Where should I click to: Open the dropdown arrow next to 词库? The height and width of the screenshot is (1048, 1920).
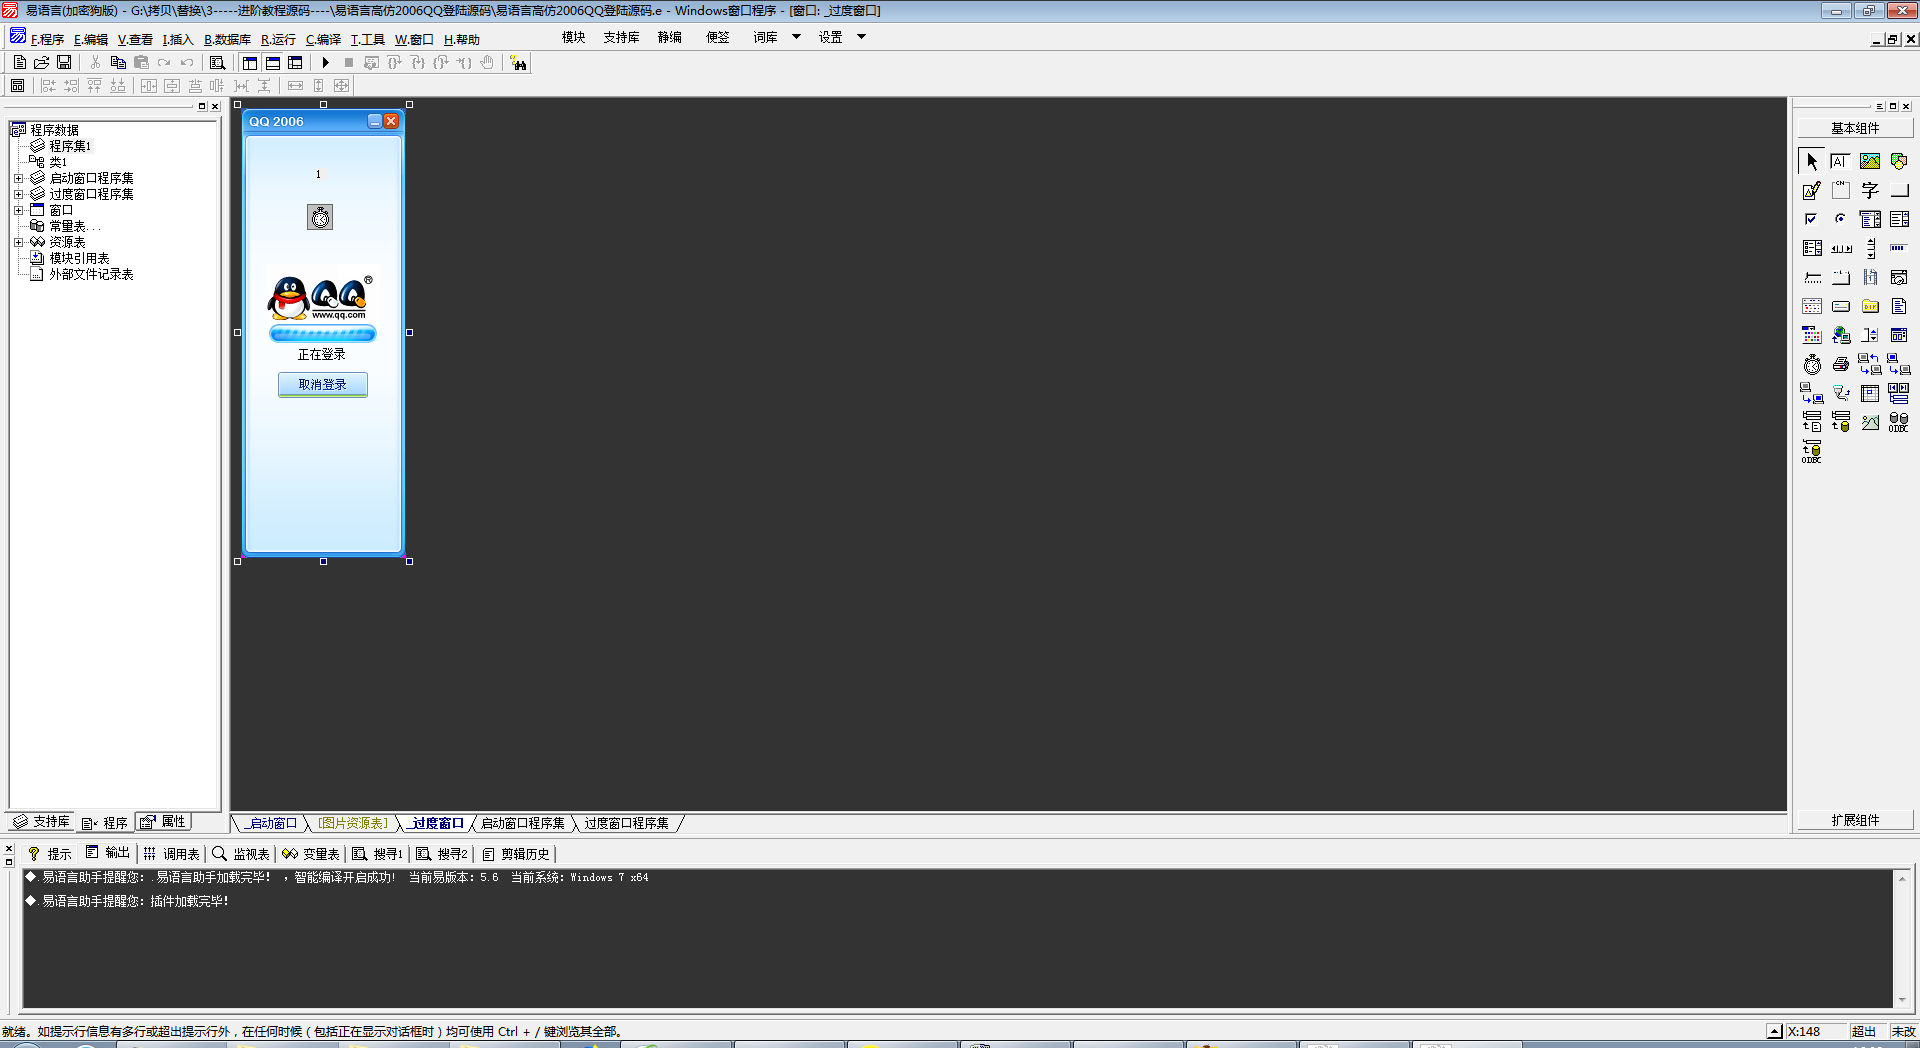click(x=796, y=37)
